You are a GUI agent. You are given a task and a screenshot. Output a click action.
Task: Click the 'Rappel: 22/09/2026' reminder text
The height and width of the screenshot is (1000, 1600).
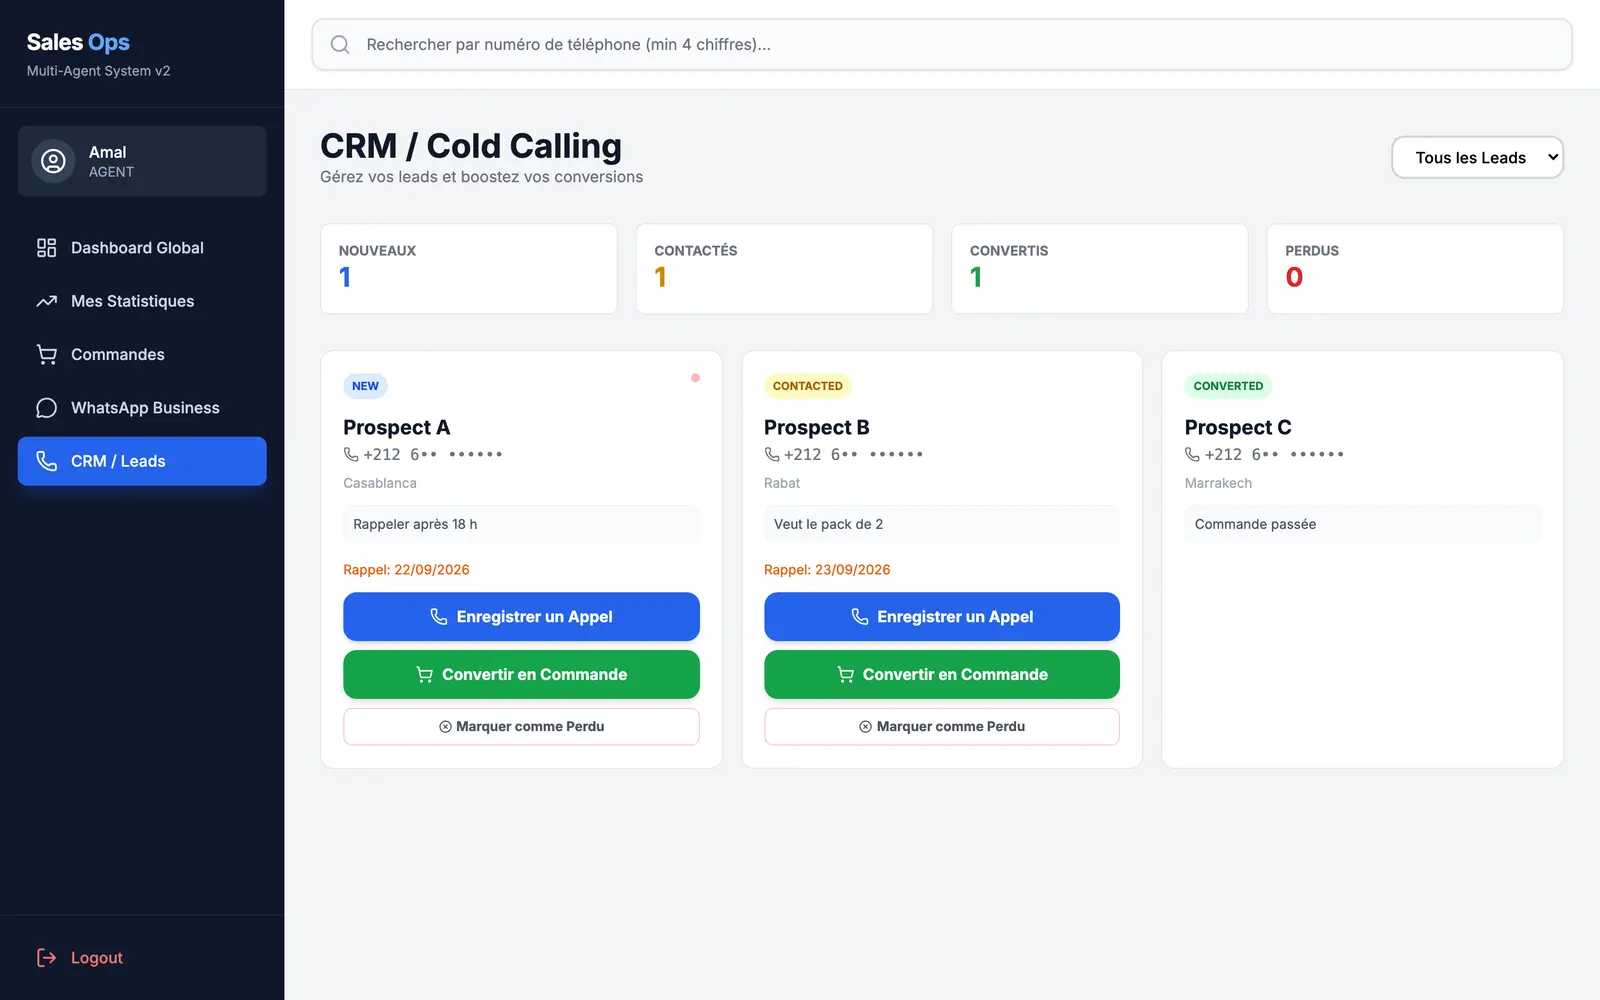point(406,570)
